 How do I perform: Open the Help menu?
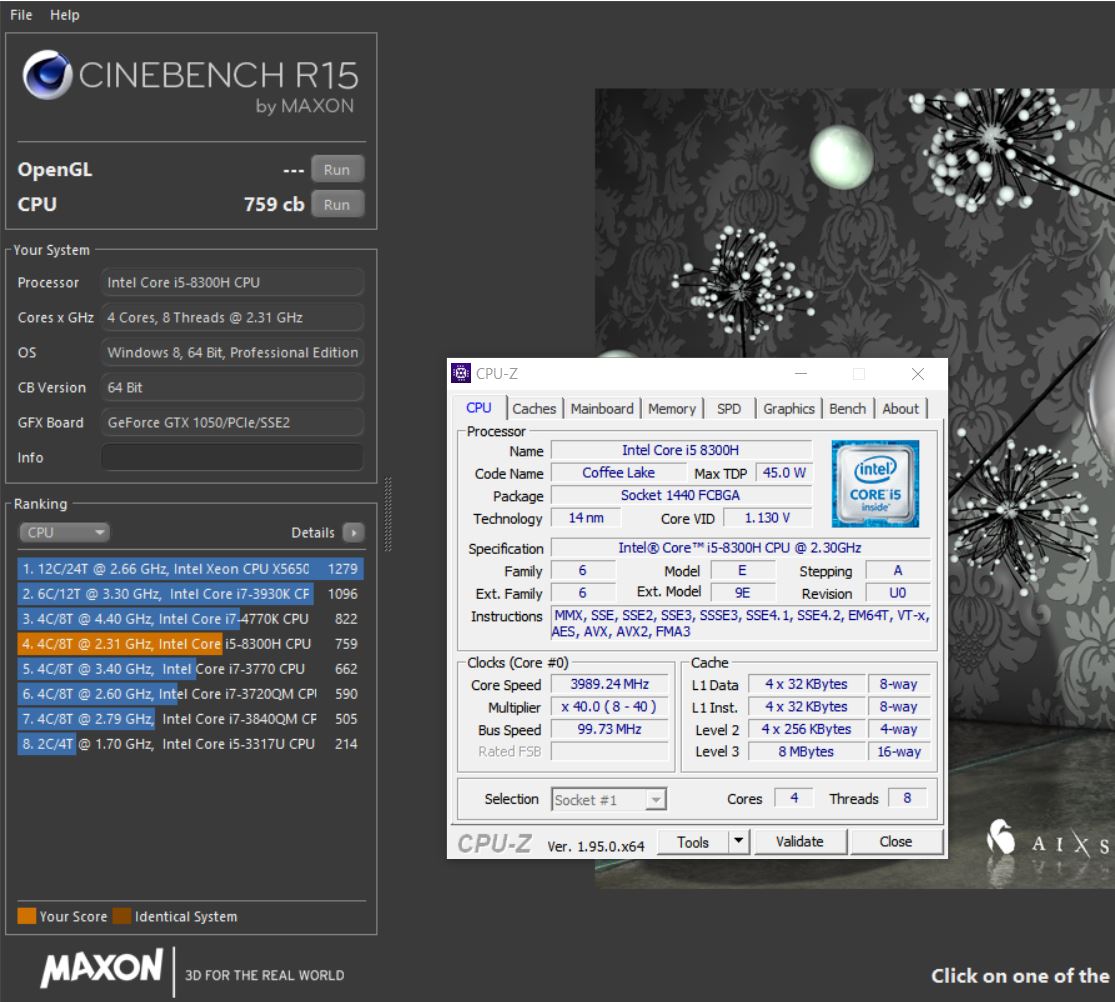point(65,15)
